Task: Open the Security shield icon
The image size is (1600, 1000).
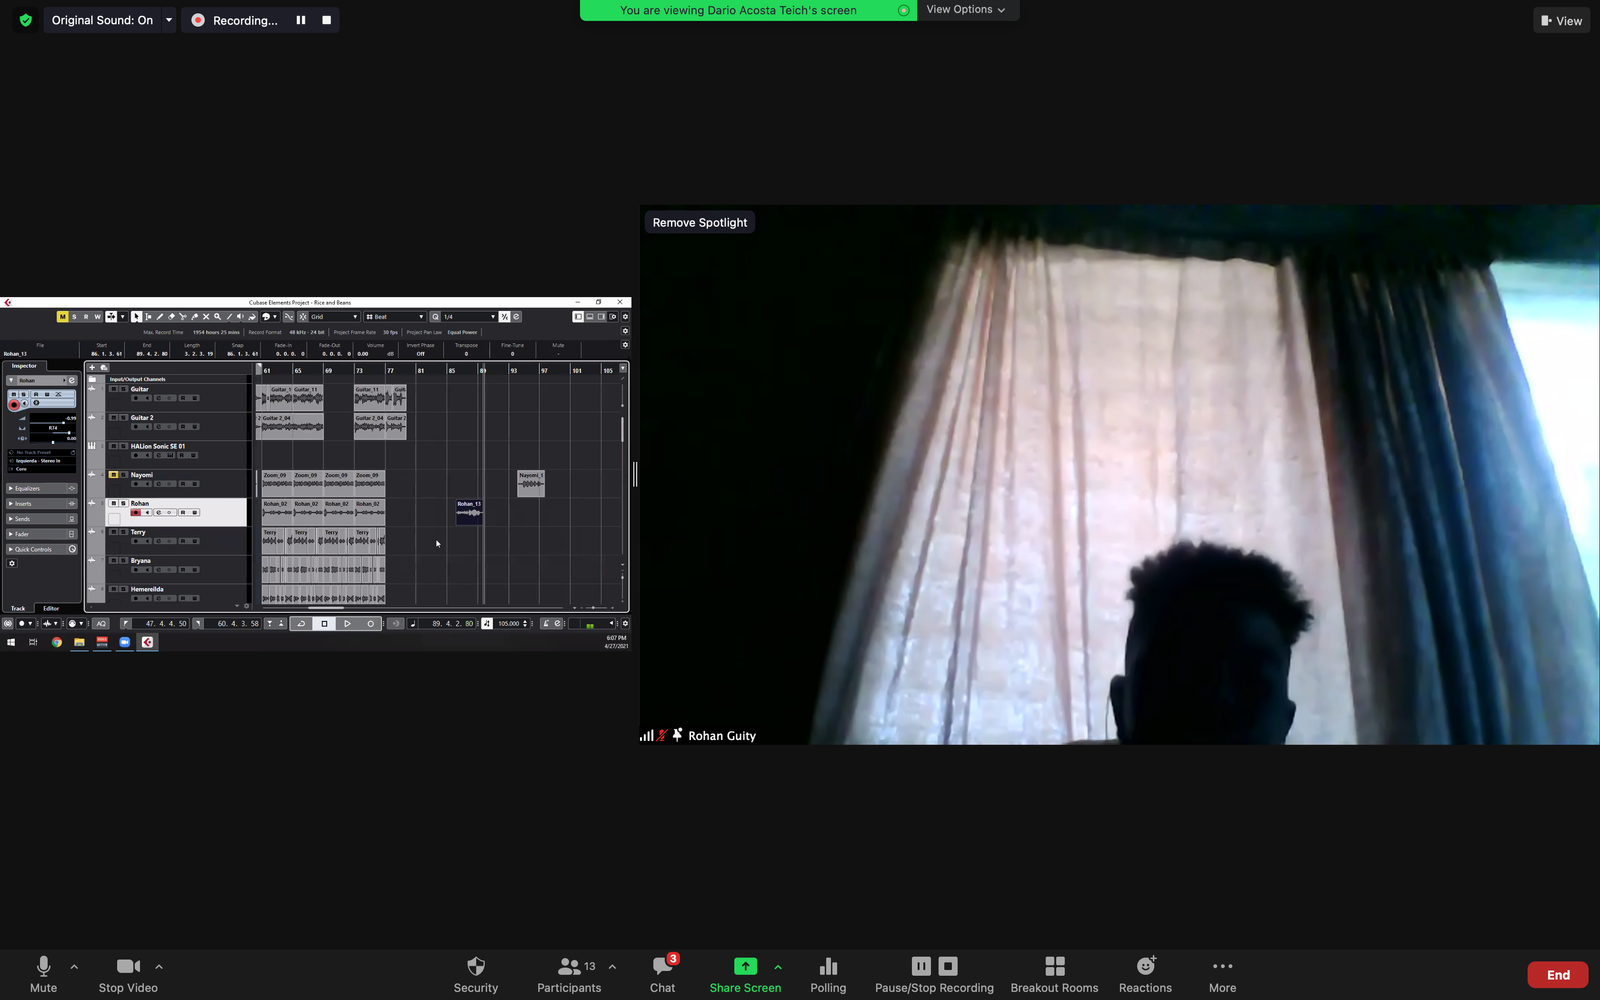Action: click(476, 966)
